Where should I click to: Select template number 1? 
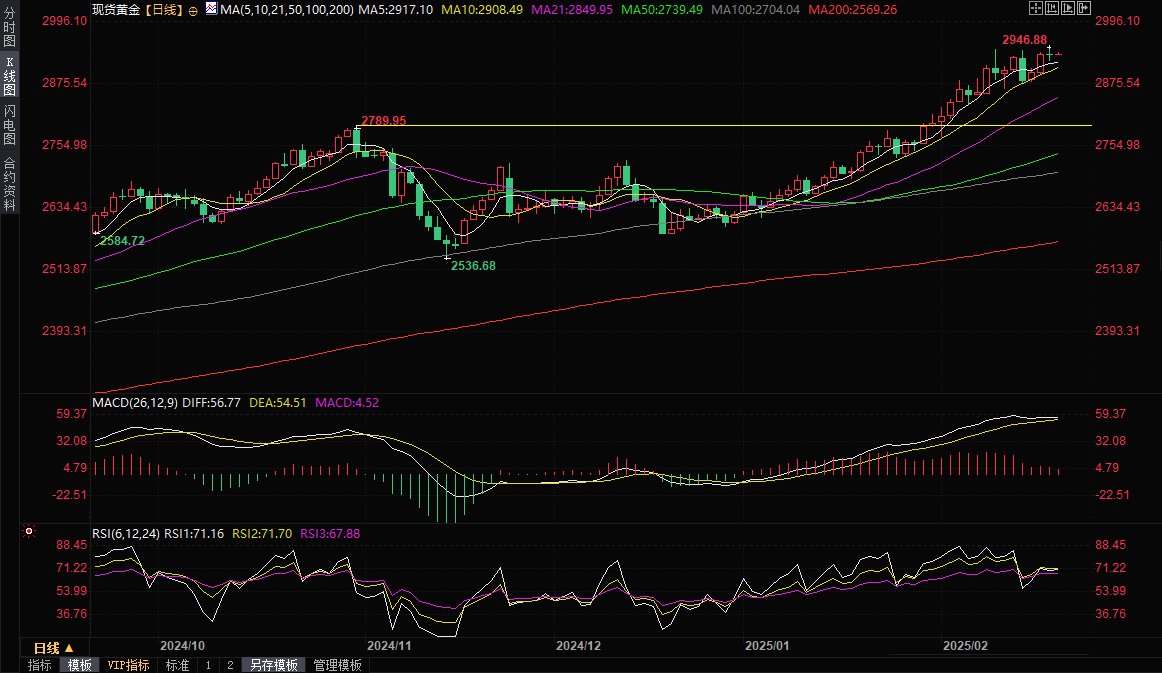208,665
